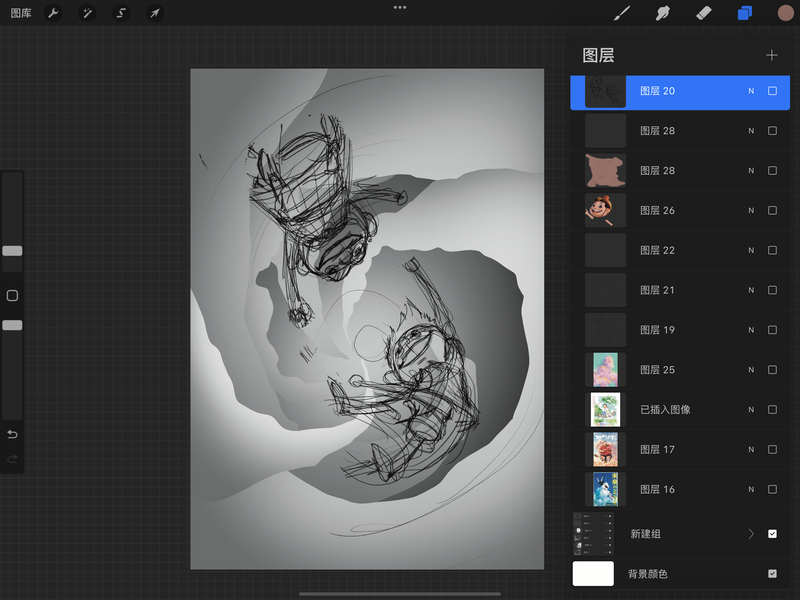Select the Smudge tool

(662, 13)
